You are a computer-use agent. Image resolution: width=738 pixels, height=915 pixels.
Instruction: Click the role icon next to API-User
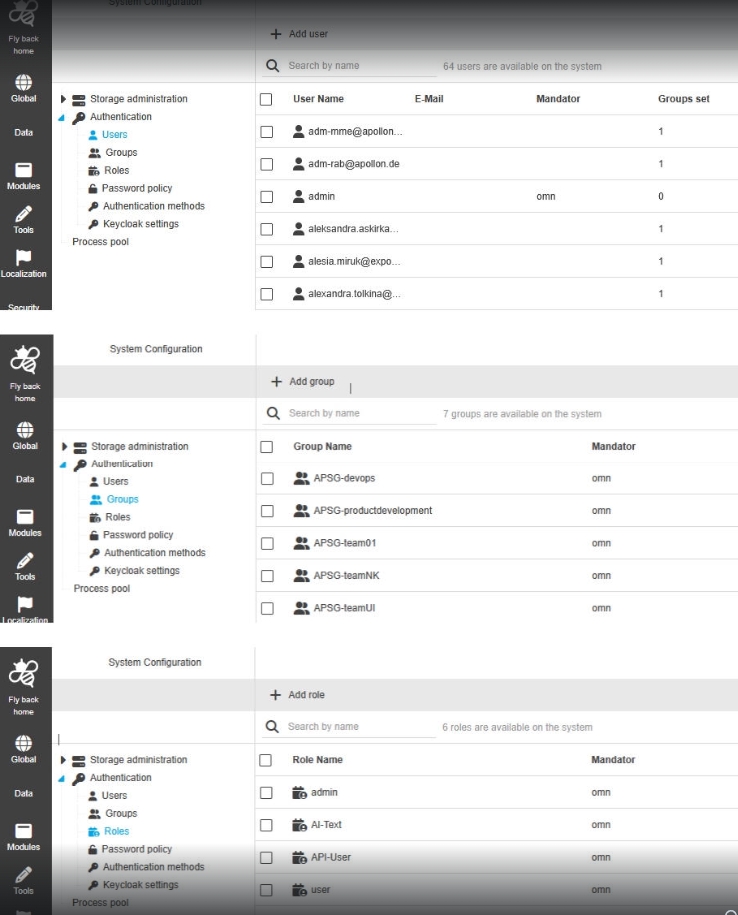coord(298,857)
